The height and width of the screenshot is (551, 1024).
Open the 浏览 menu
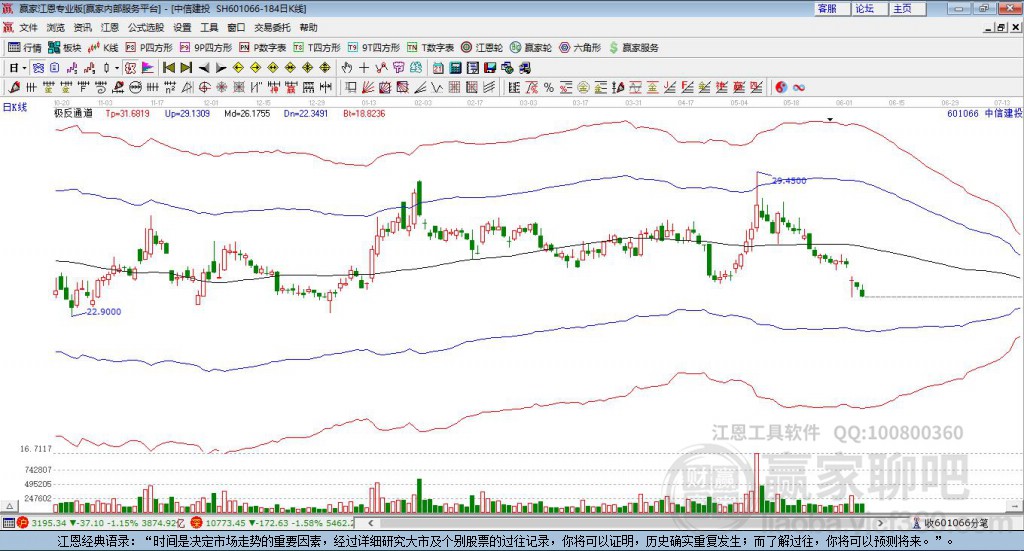click(x=56, y=27)
